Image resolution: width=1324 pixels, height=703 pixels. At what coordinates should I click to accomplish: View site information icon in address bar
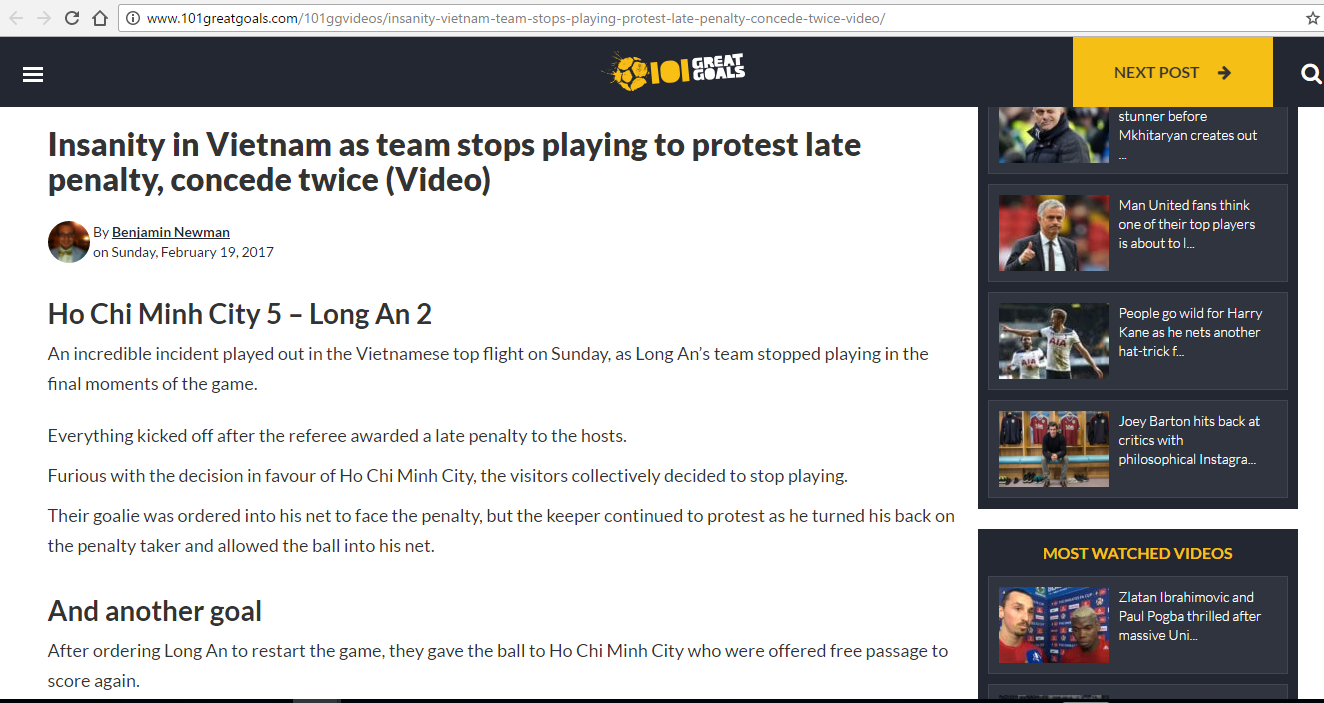tap(131, 18)
